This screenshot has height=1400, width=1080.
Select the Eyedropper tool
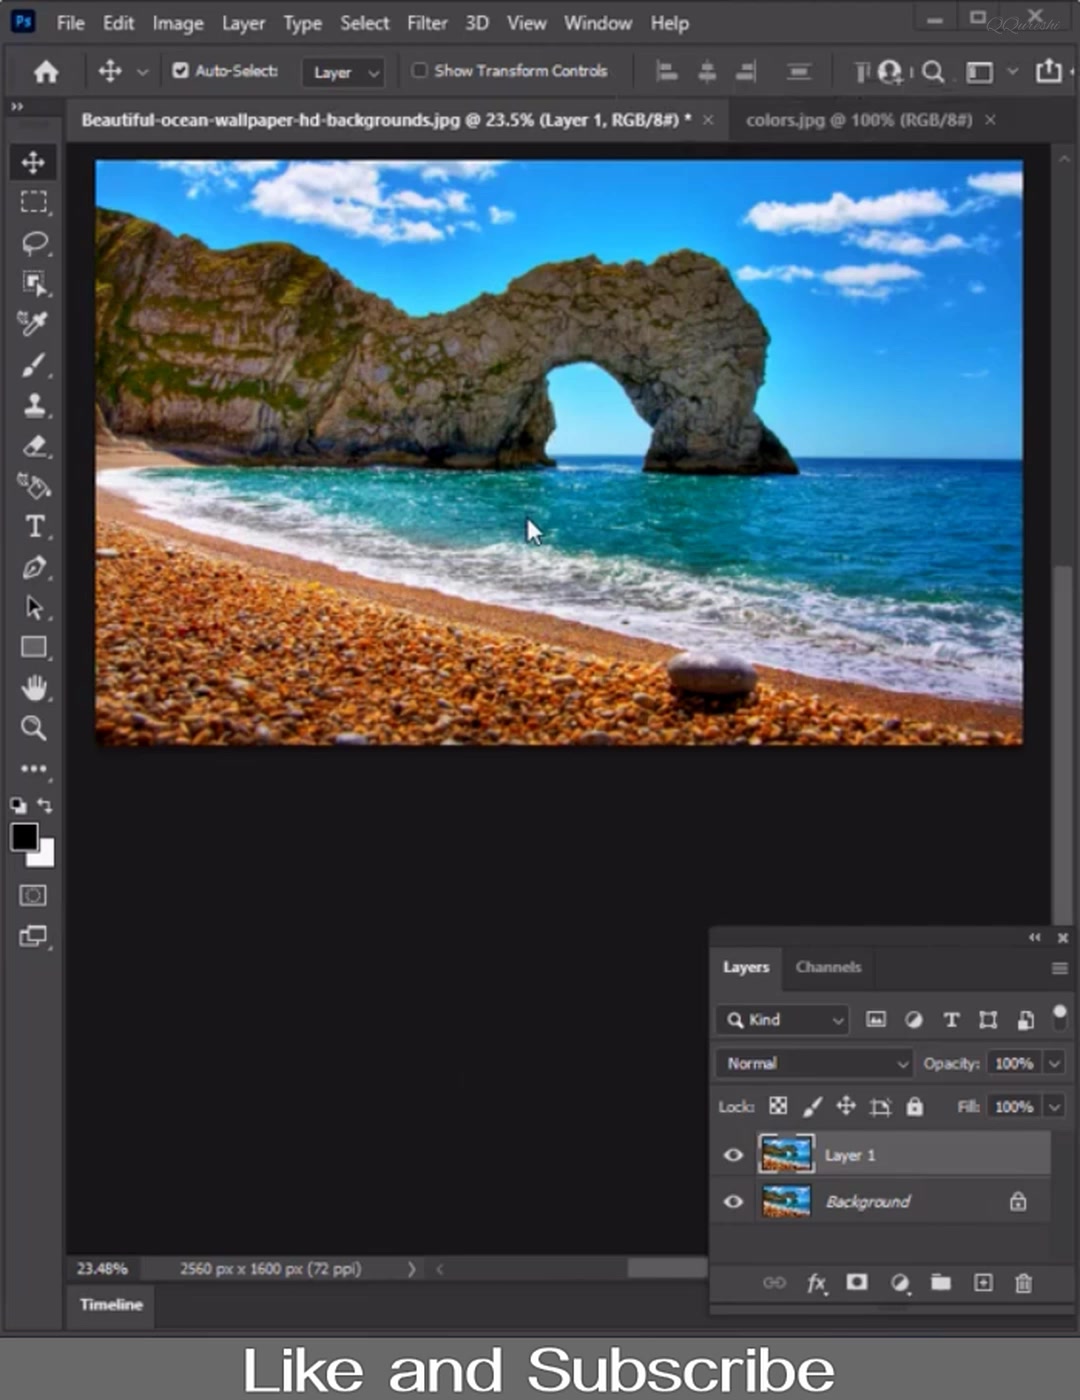[x=33, y=323]
